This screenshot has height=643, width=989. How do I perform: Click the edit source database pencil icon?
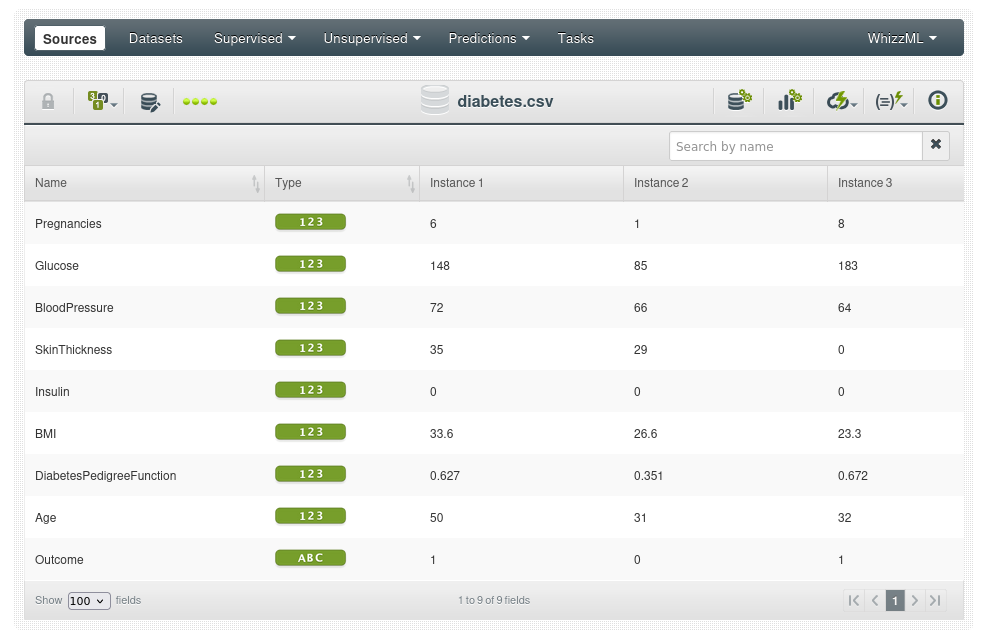pos(150,102)
